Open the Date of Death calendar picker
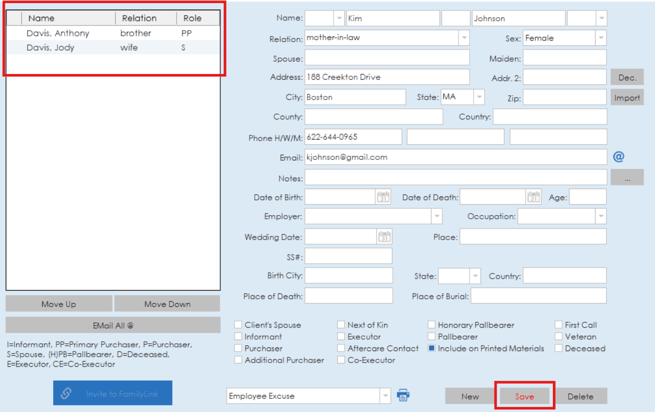 [x=533, y=198]
